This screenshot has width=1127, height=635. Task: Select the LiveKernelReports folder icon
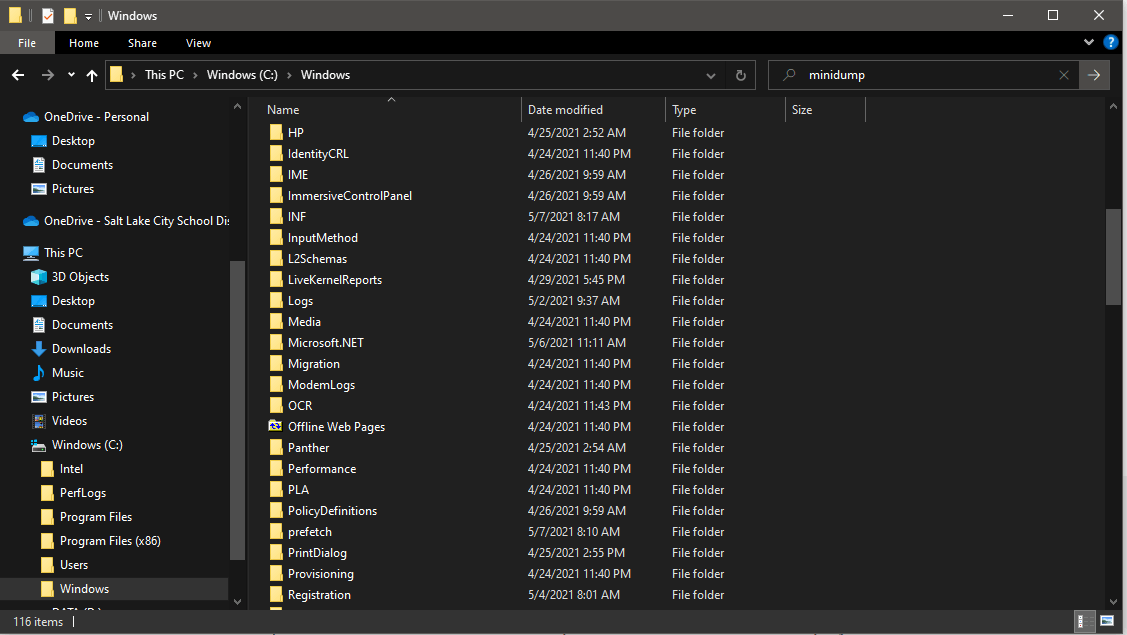point(276,280)
